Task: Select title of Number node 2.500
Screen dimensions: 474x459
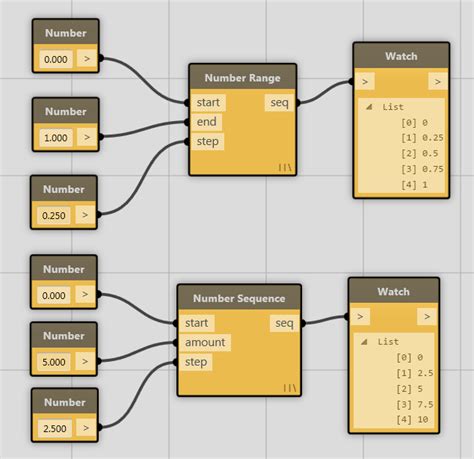Action: (x=65, y=402)
